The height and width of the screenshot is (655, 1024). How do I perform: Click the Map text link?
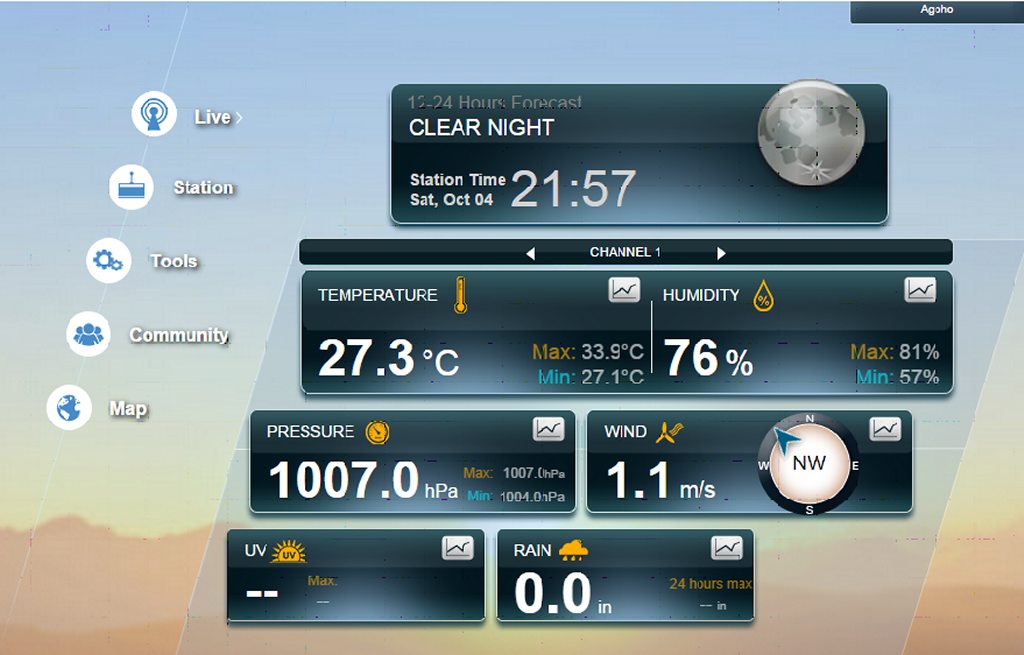pyautogui.click(x=128, y=409)
